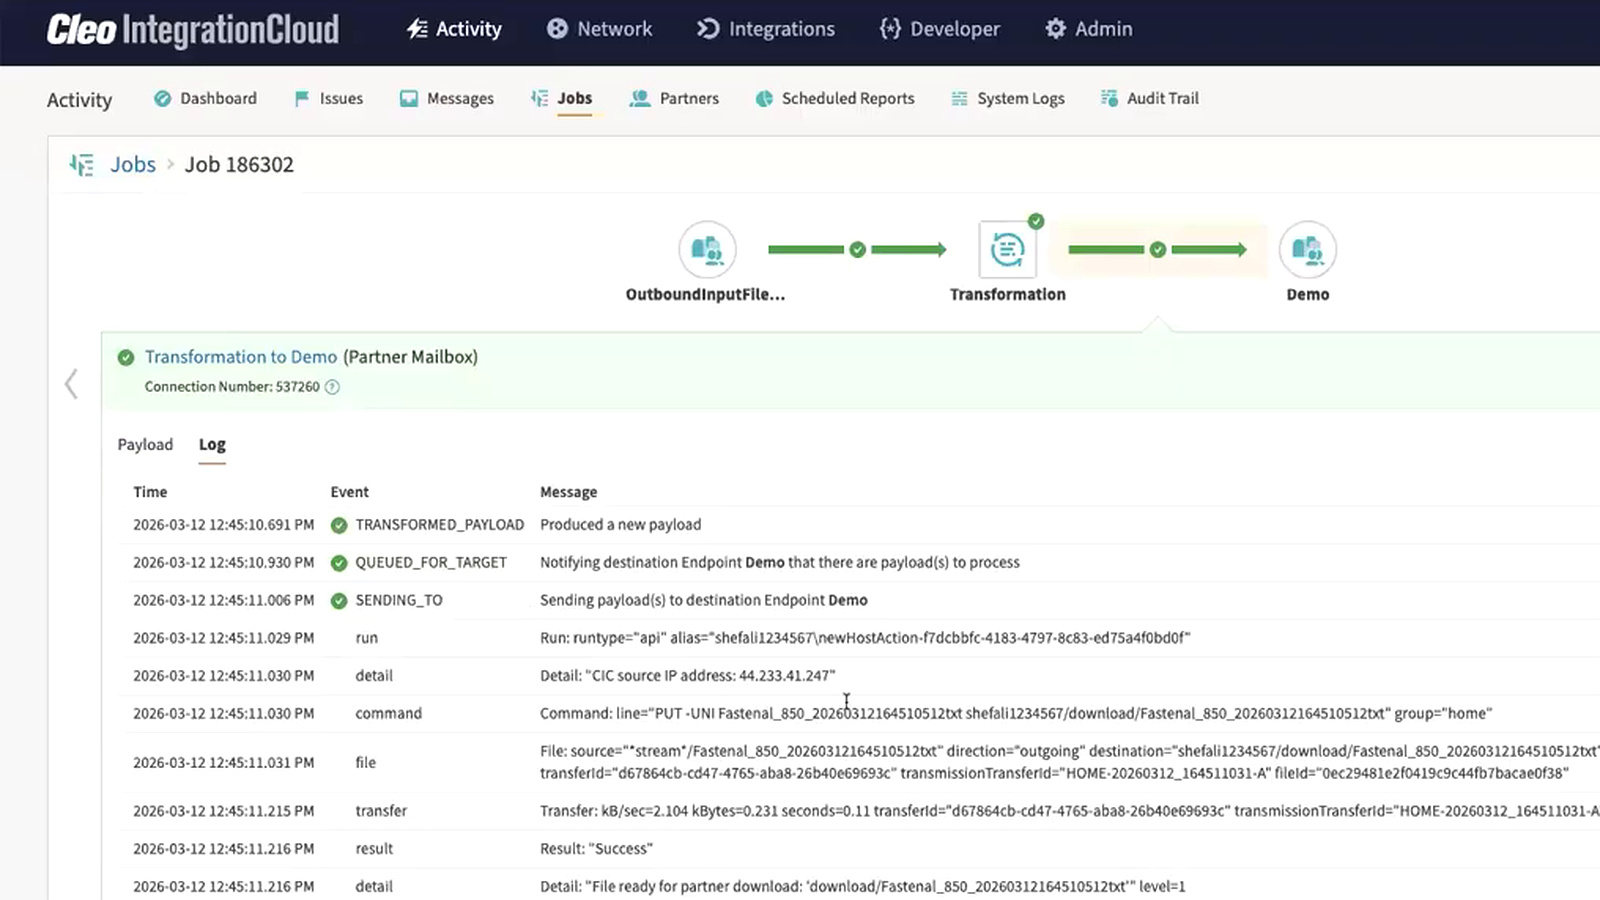Go to the Messages tab

pos(447,98)
